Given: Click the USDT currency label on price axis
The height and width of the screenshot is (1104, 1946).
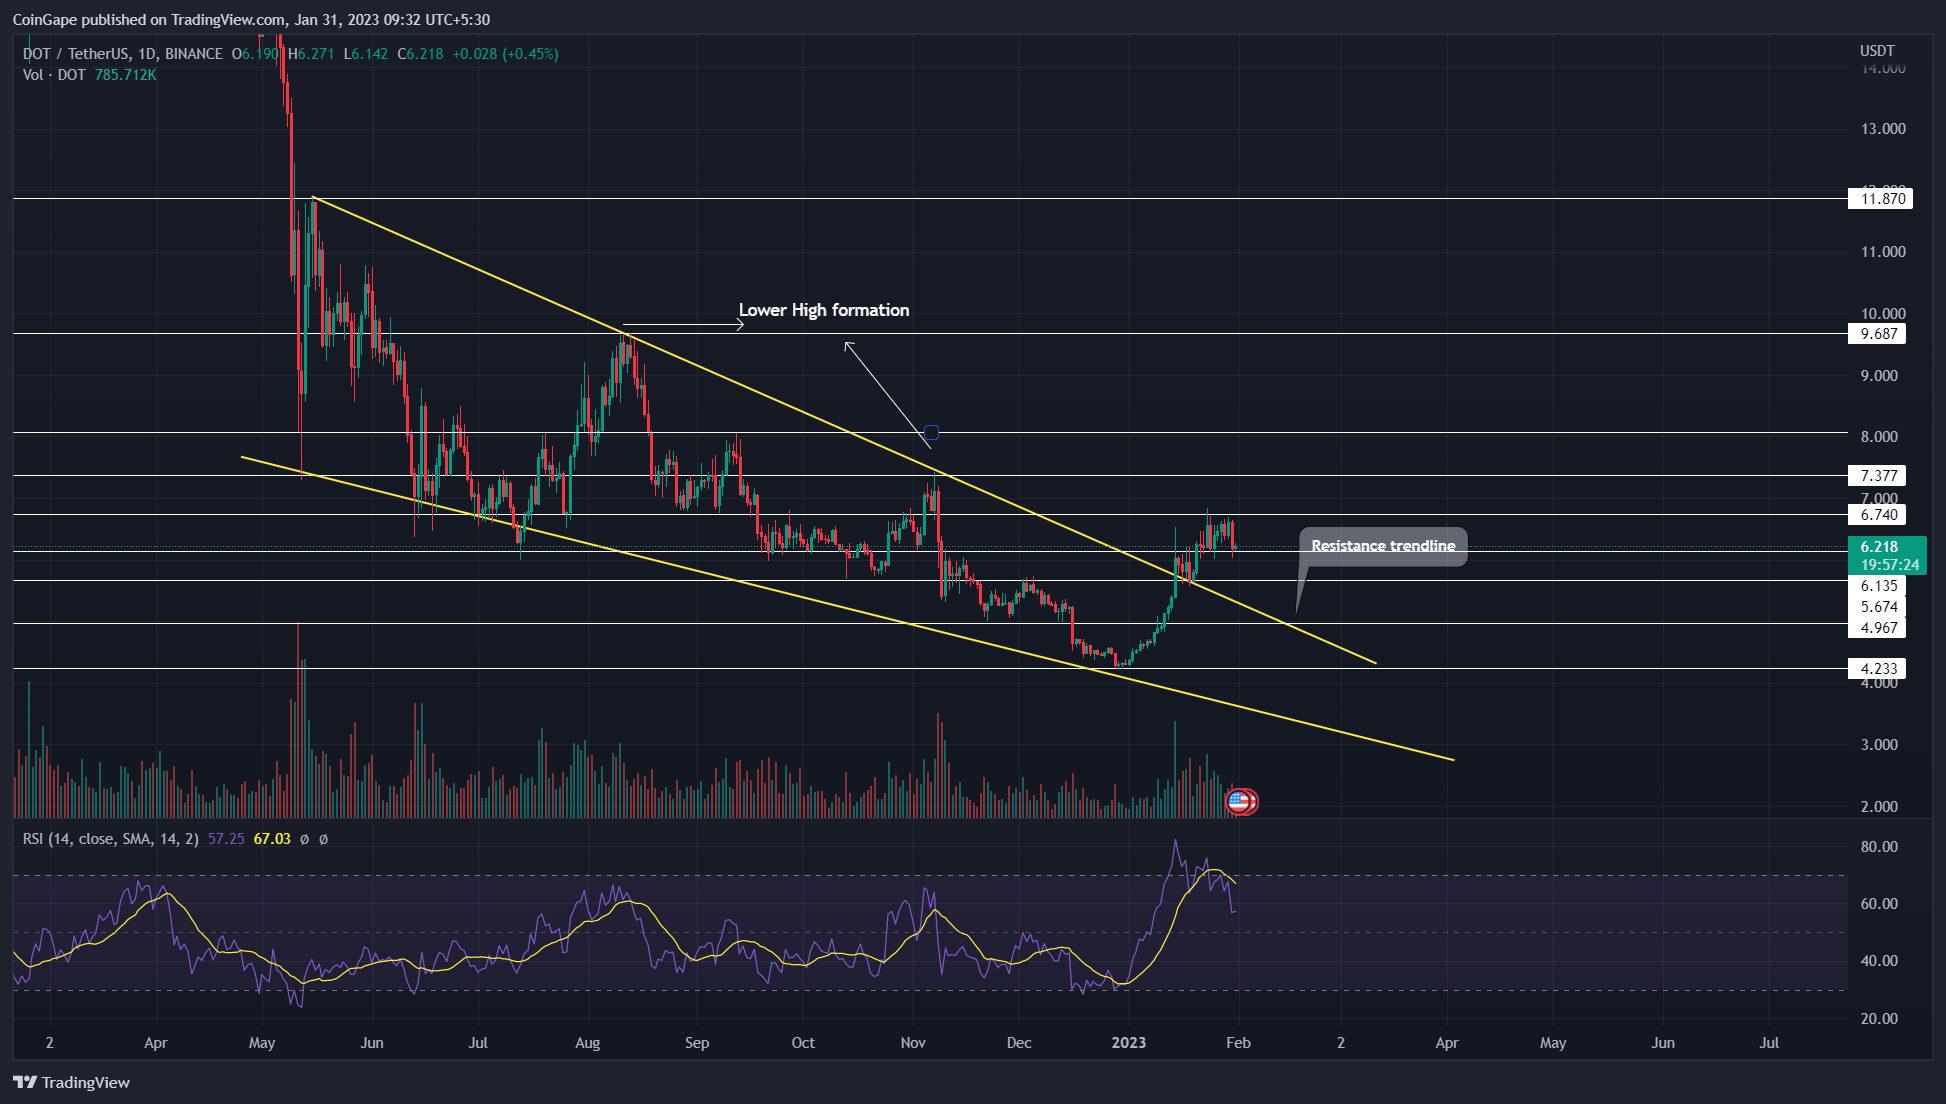Looking at the screenshot, I should (1877, 51).
